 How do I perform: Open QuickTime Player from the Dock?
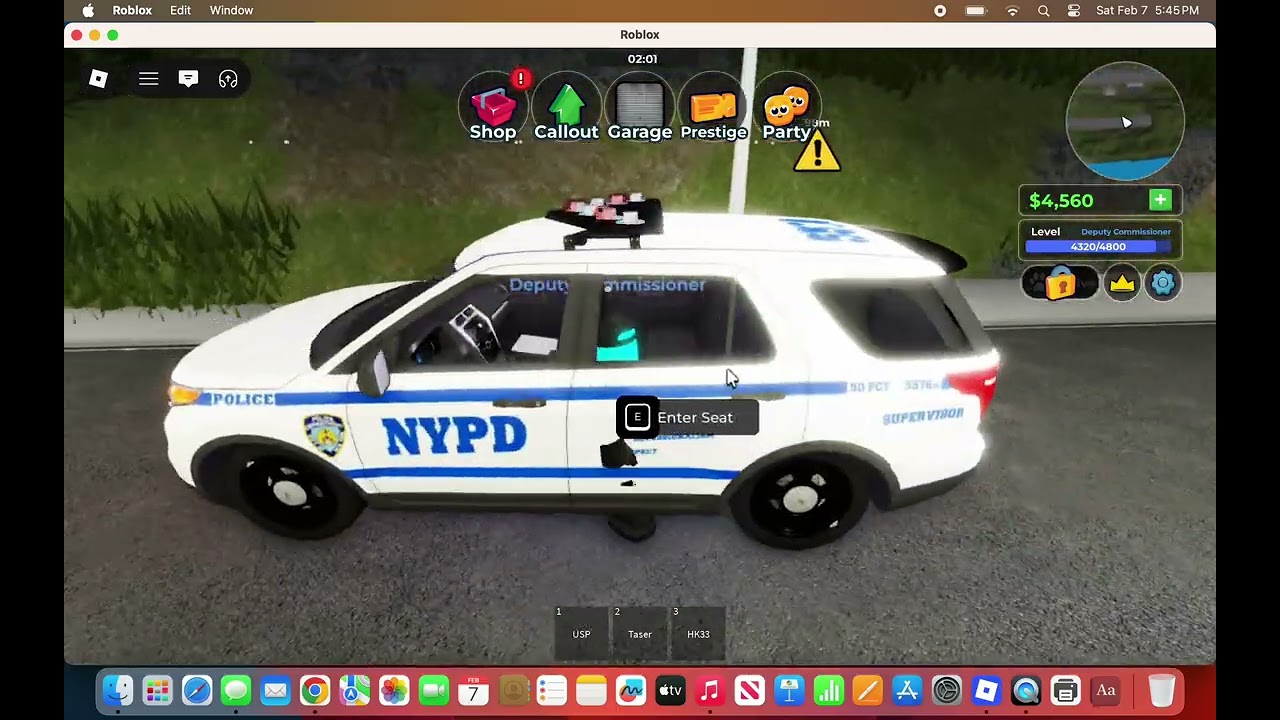coord(1026,690)
